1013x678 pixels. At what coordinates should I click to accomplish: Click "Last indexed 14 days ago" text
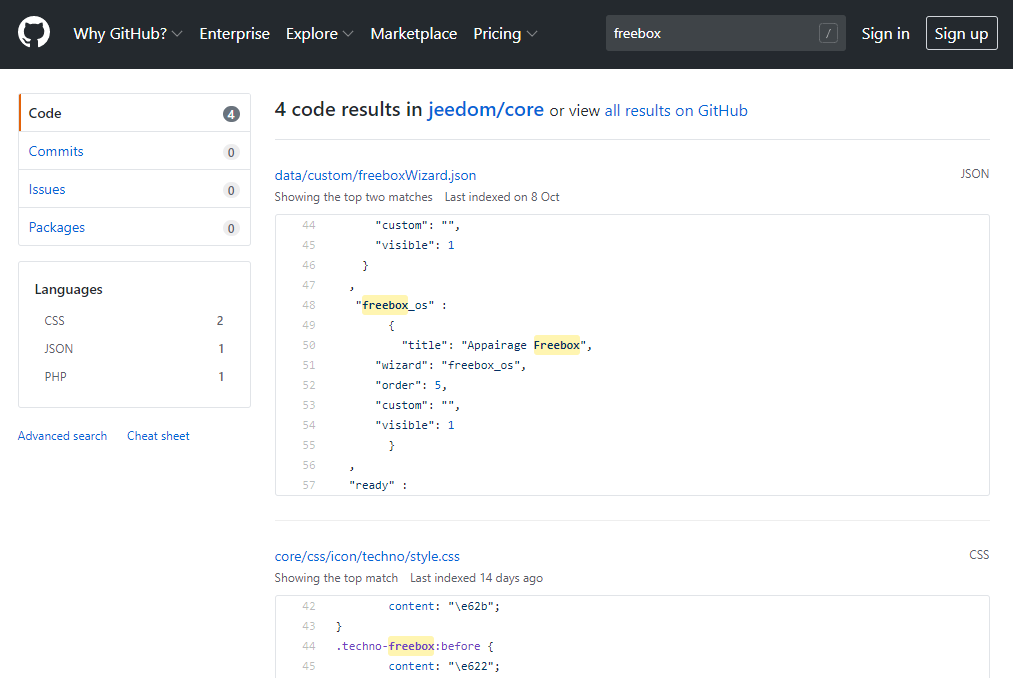coord(476,578)
